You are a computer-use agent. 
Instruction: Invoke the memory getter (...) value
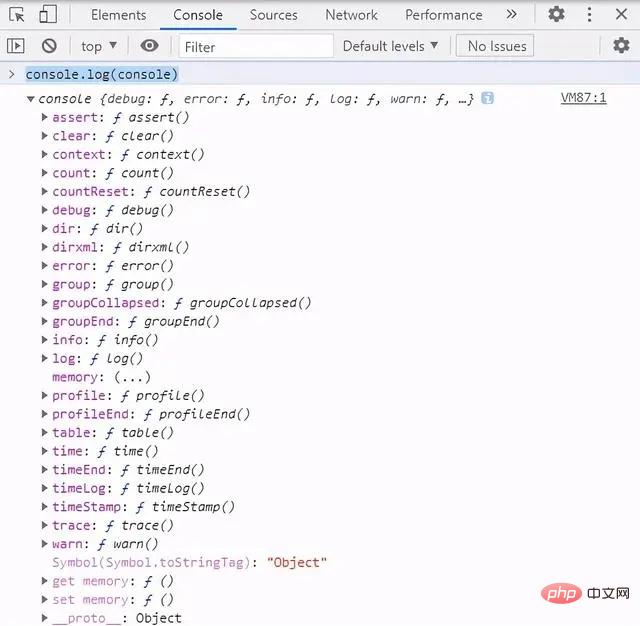coord(132,377)
